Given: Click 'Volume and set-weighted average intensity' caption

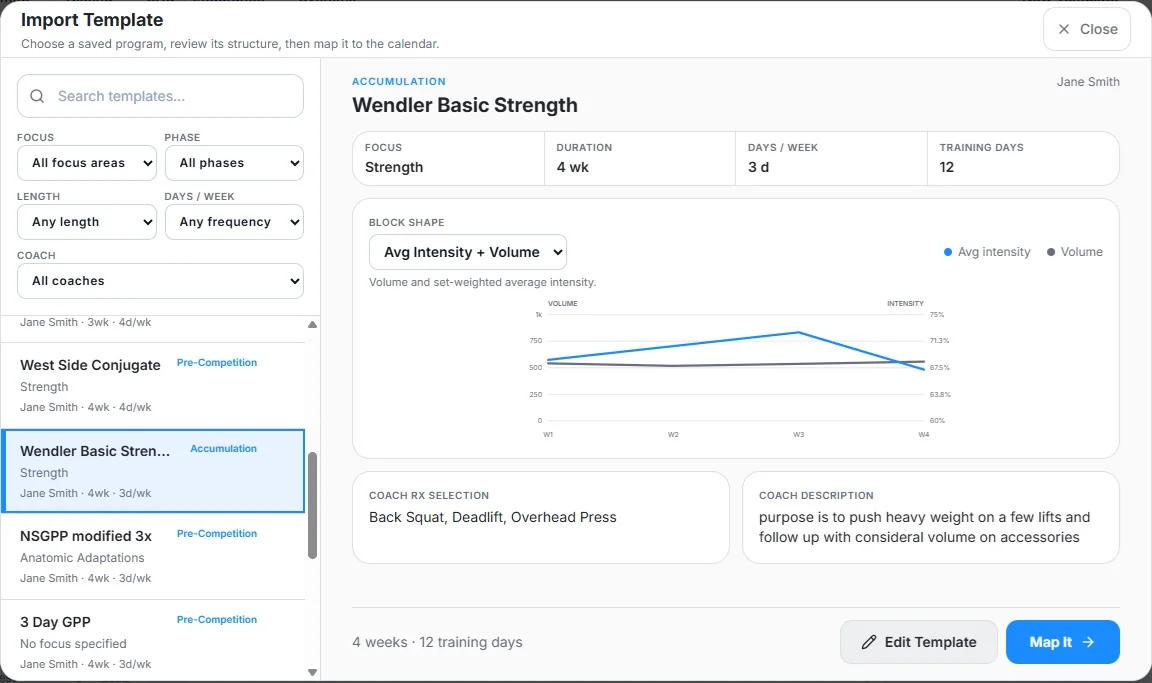Looking at the screenshot, I should pyautogui.click(x=482, y=282).
